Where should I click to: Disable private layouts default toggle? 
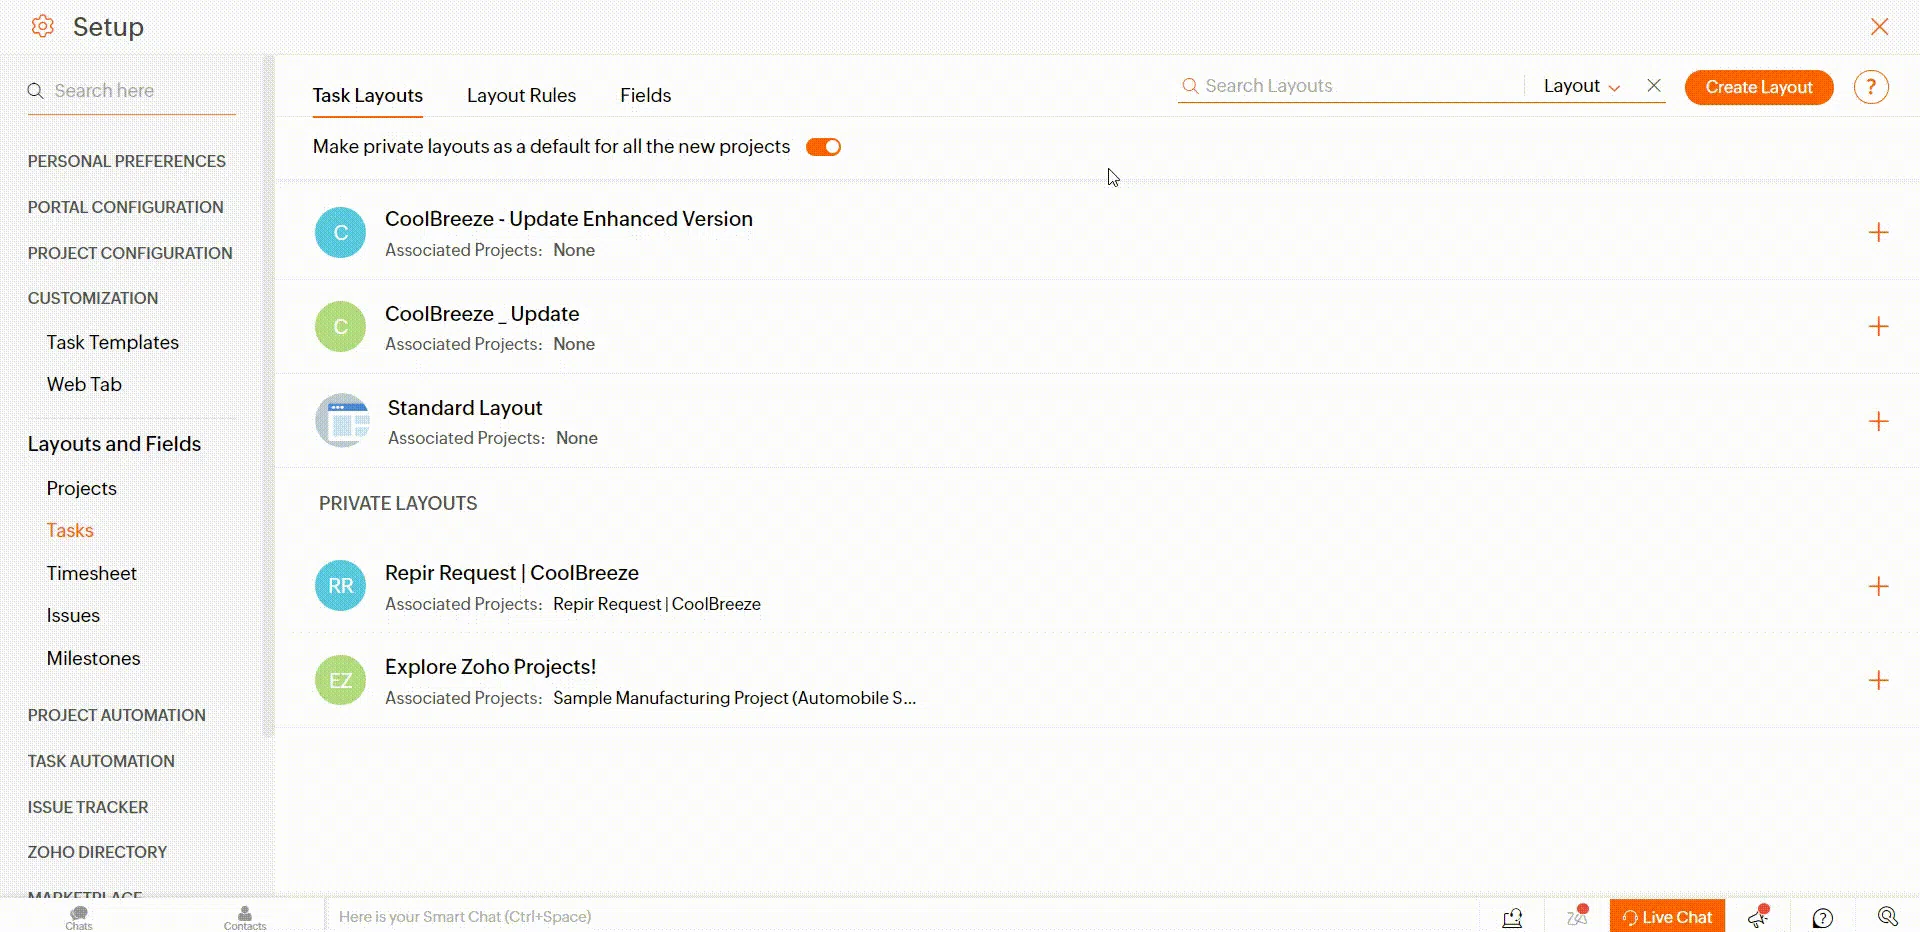pyautogui.click(x=823, y=147)
